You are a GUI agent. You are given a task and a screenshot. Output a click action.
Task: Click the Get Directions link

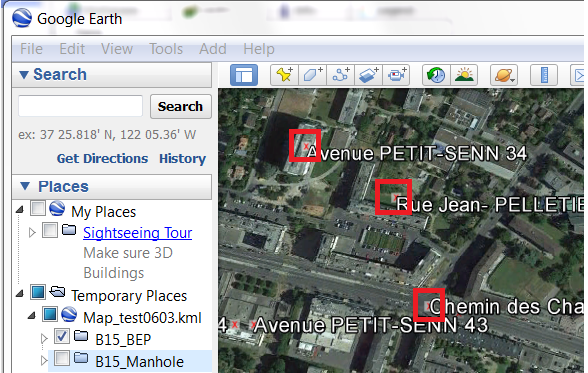click(x=102, y=159)
